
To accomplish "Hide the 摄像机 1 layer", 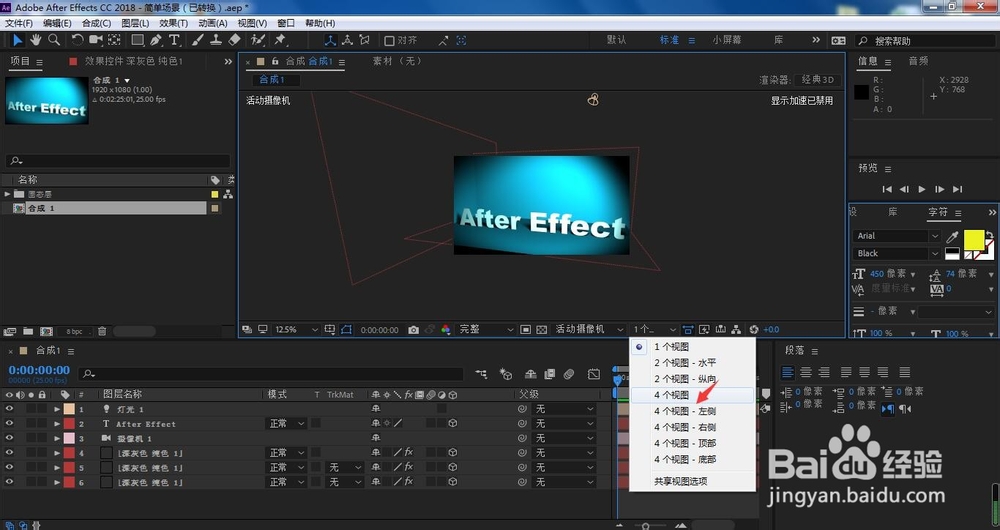I will pos(9,438).
